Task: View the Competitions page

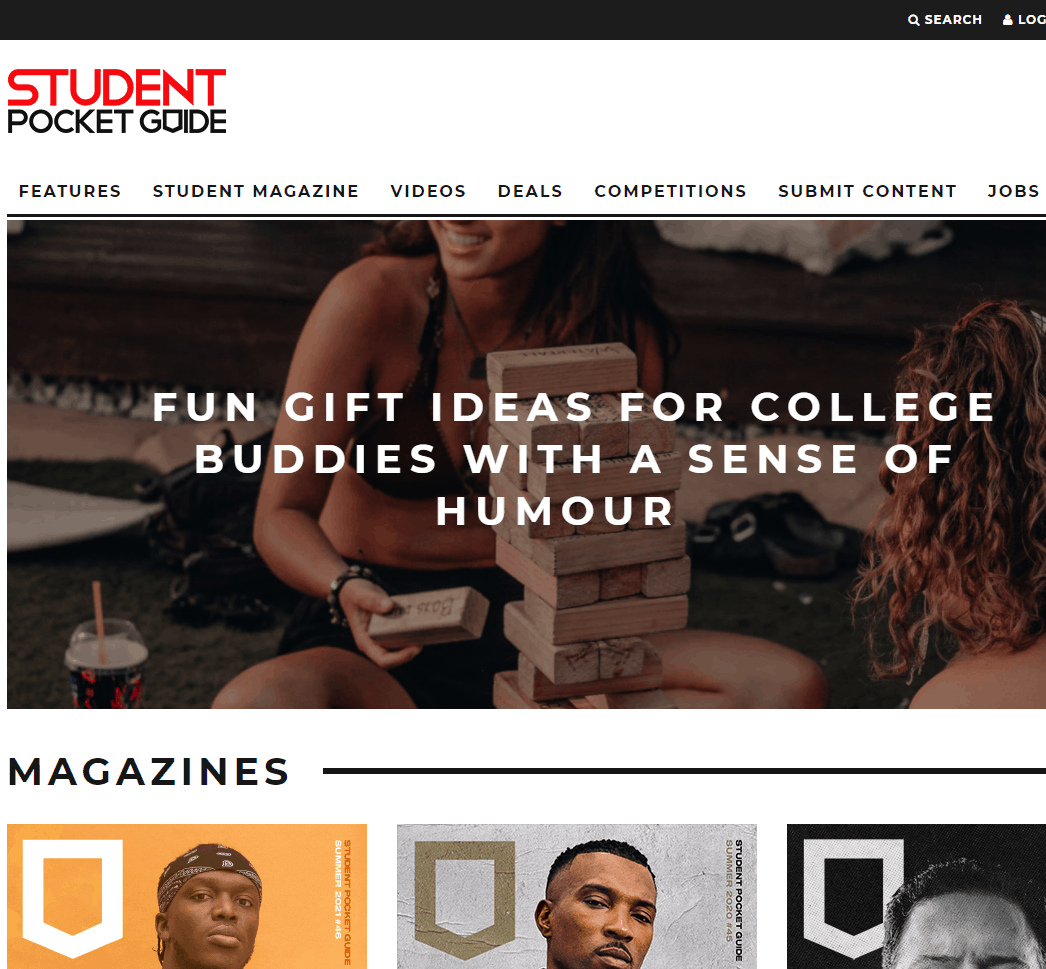Action: click(x=670, y=191)
